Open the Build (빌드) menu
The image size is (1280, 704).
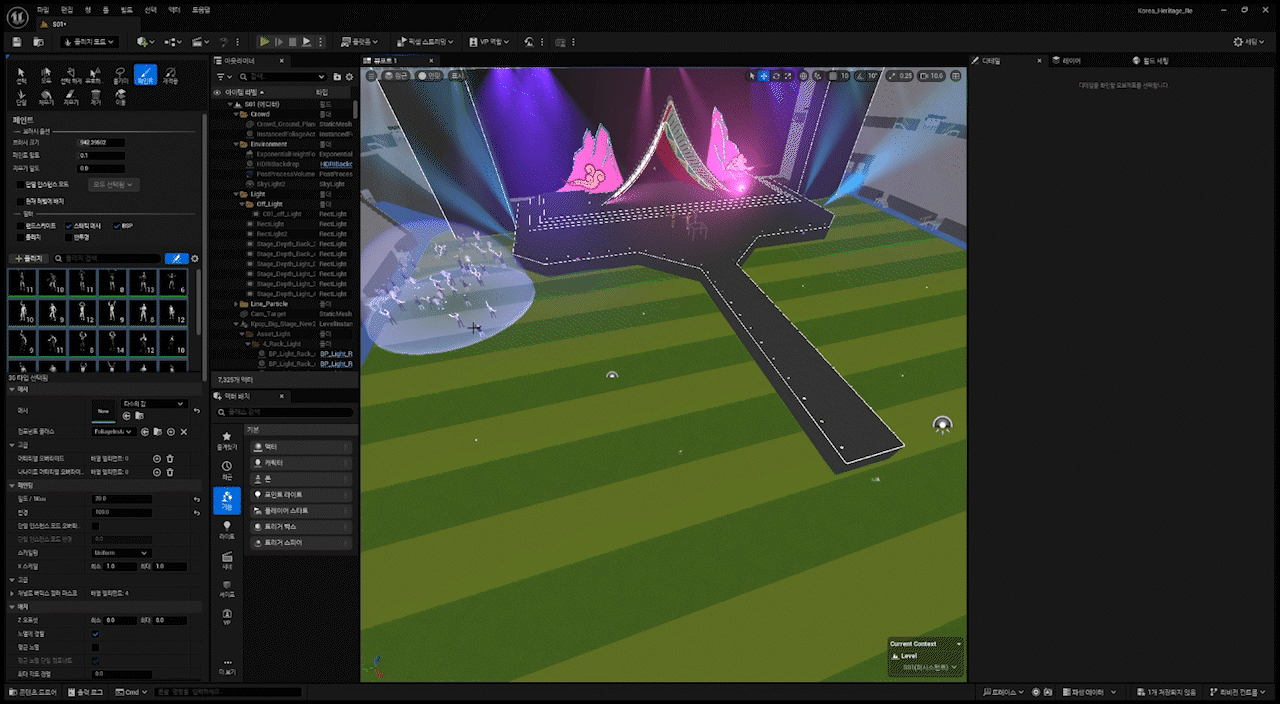click(x=126, y=9)
